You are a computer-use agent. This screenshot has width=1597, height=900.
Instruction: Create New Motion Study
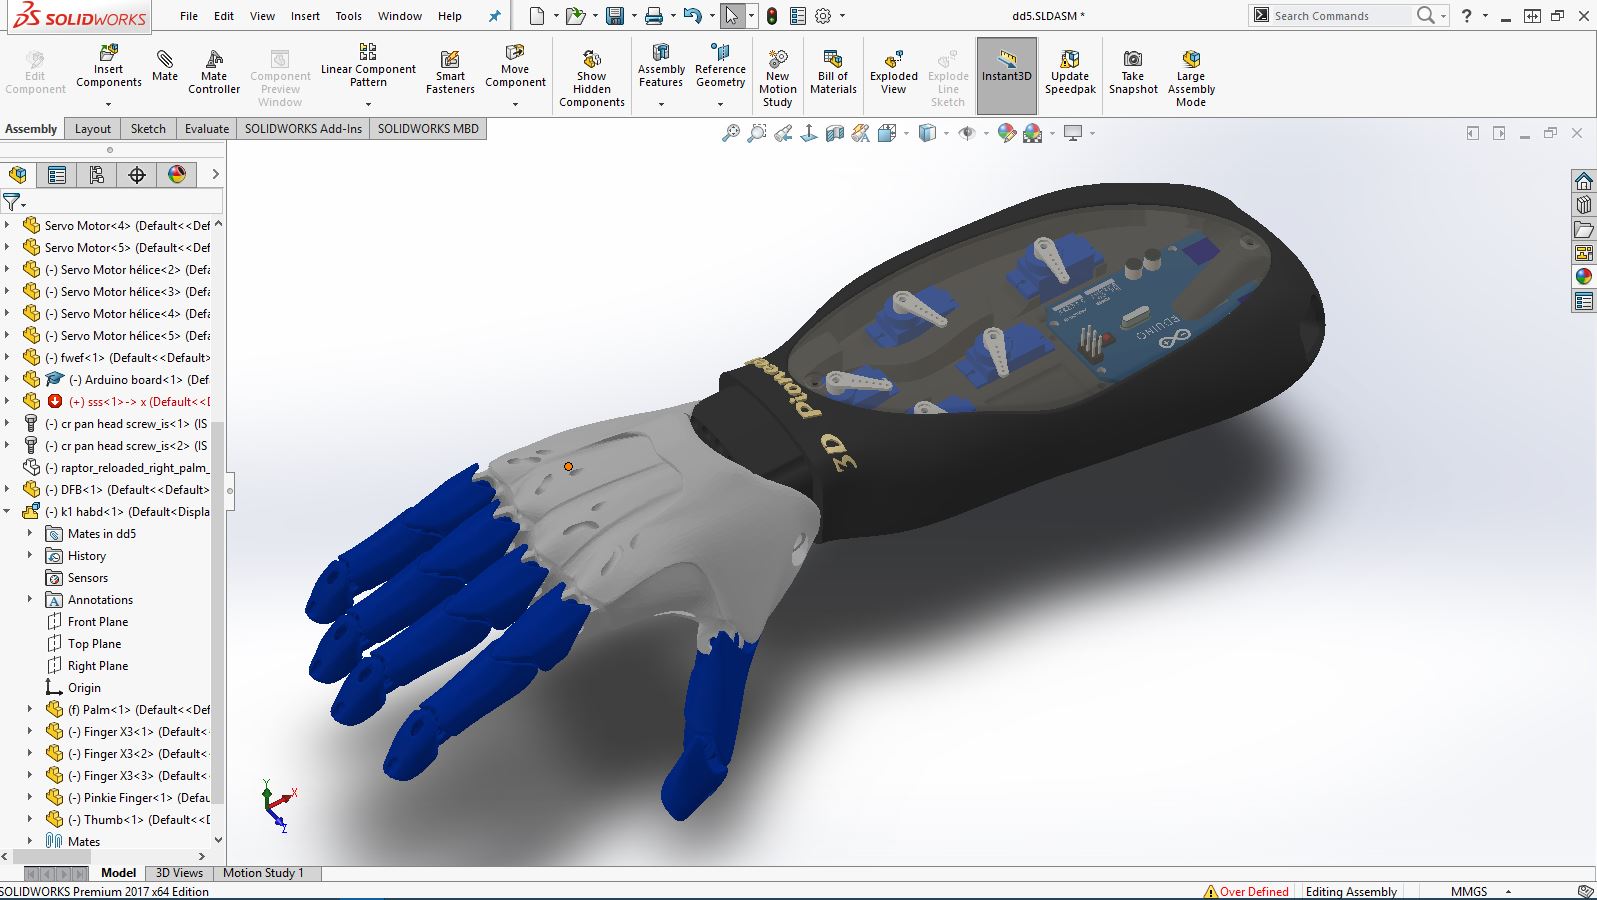point(777,78)
